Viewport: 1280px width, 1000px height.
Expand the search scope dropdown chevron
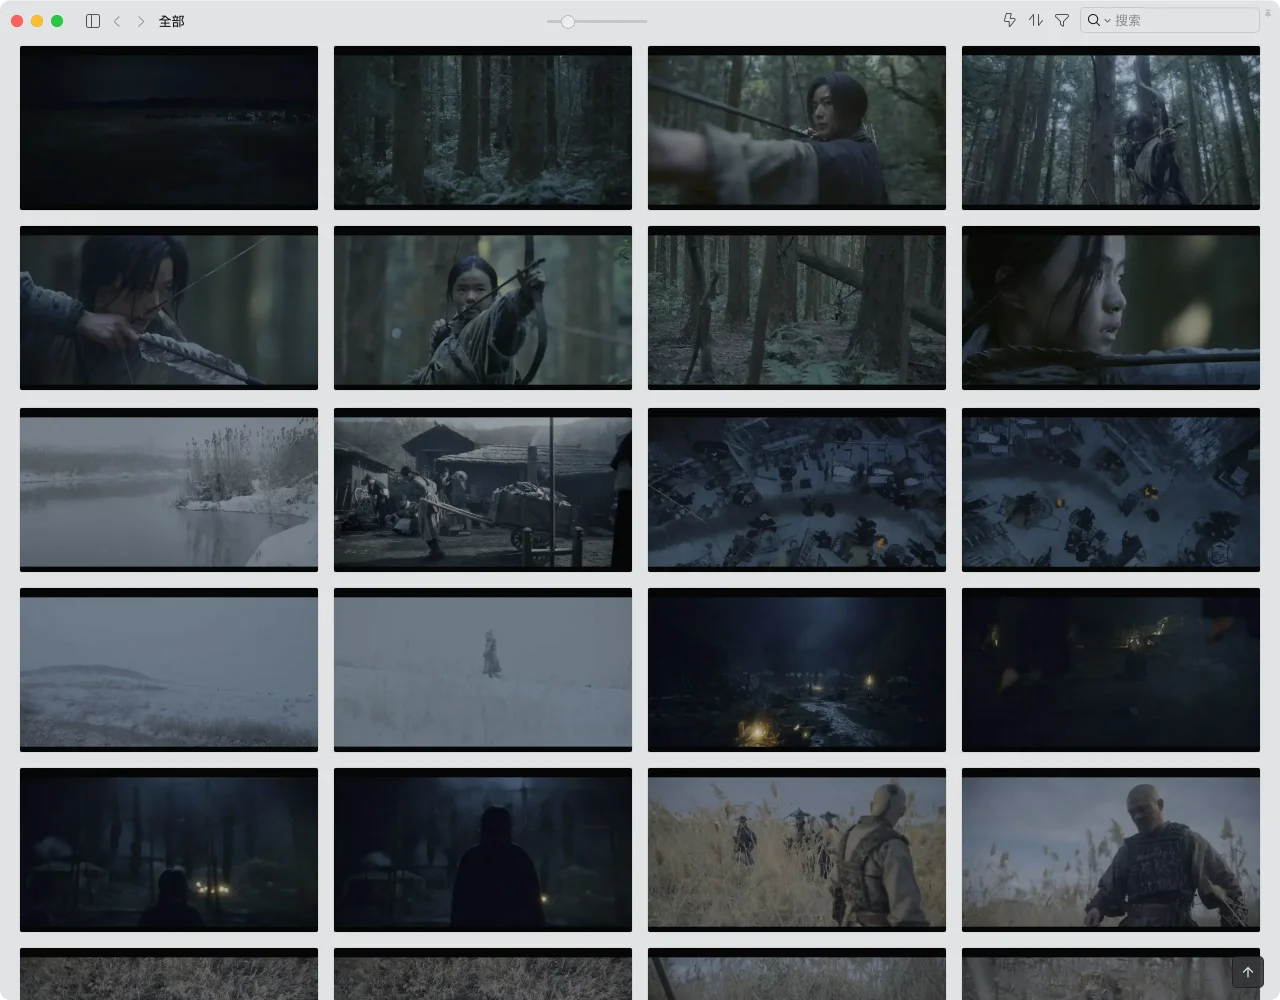(1108, 21)
